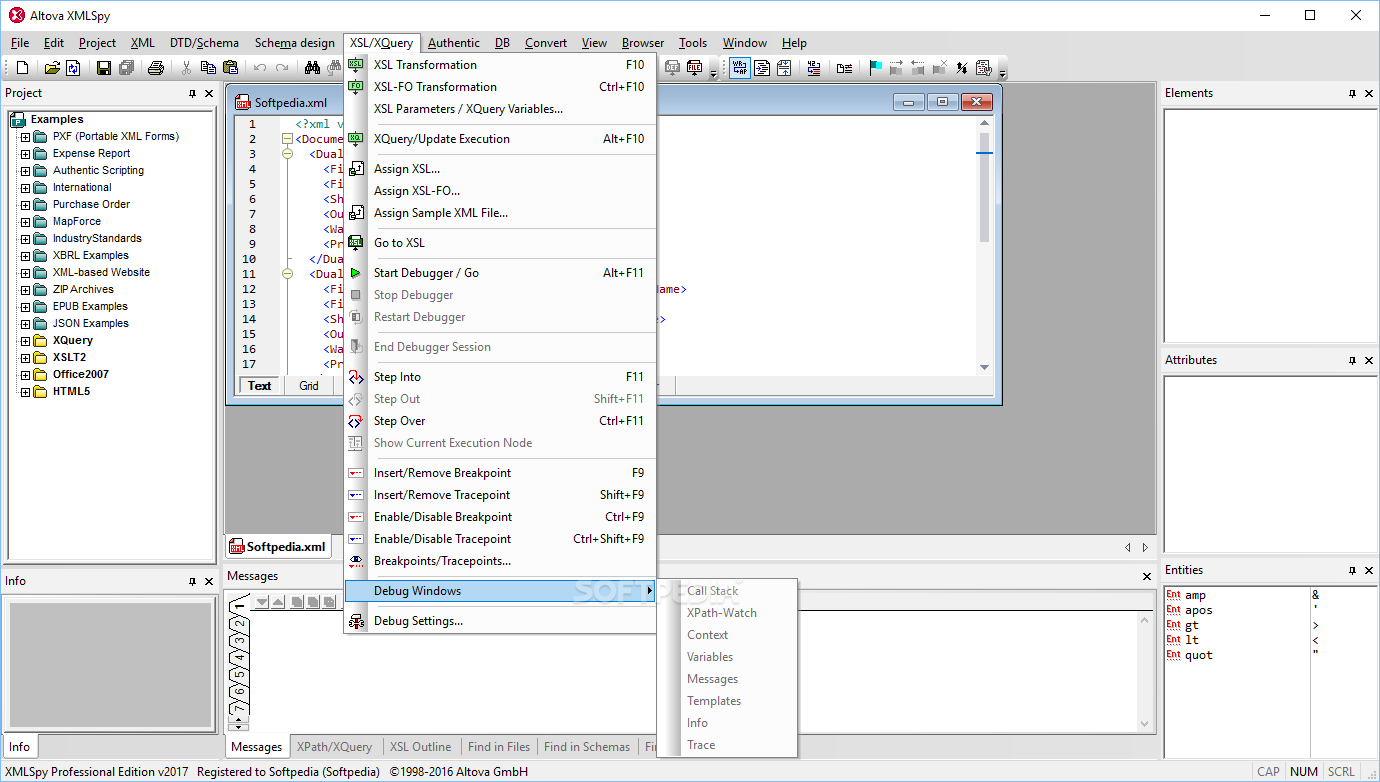Viewport: 1380px width, 782px height.
Task: Click the XSL-FO Transformation menu icon
Action: coord(356,87)
